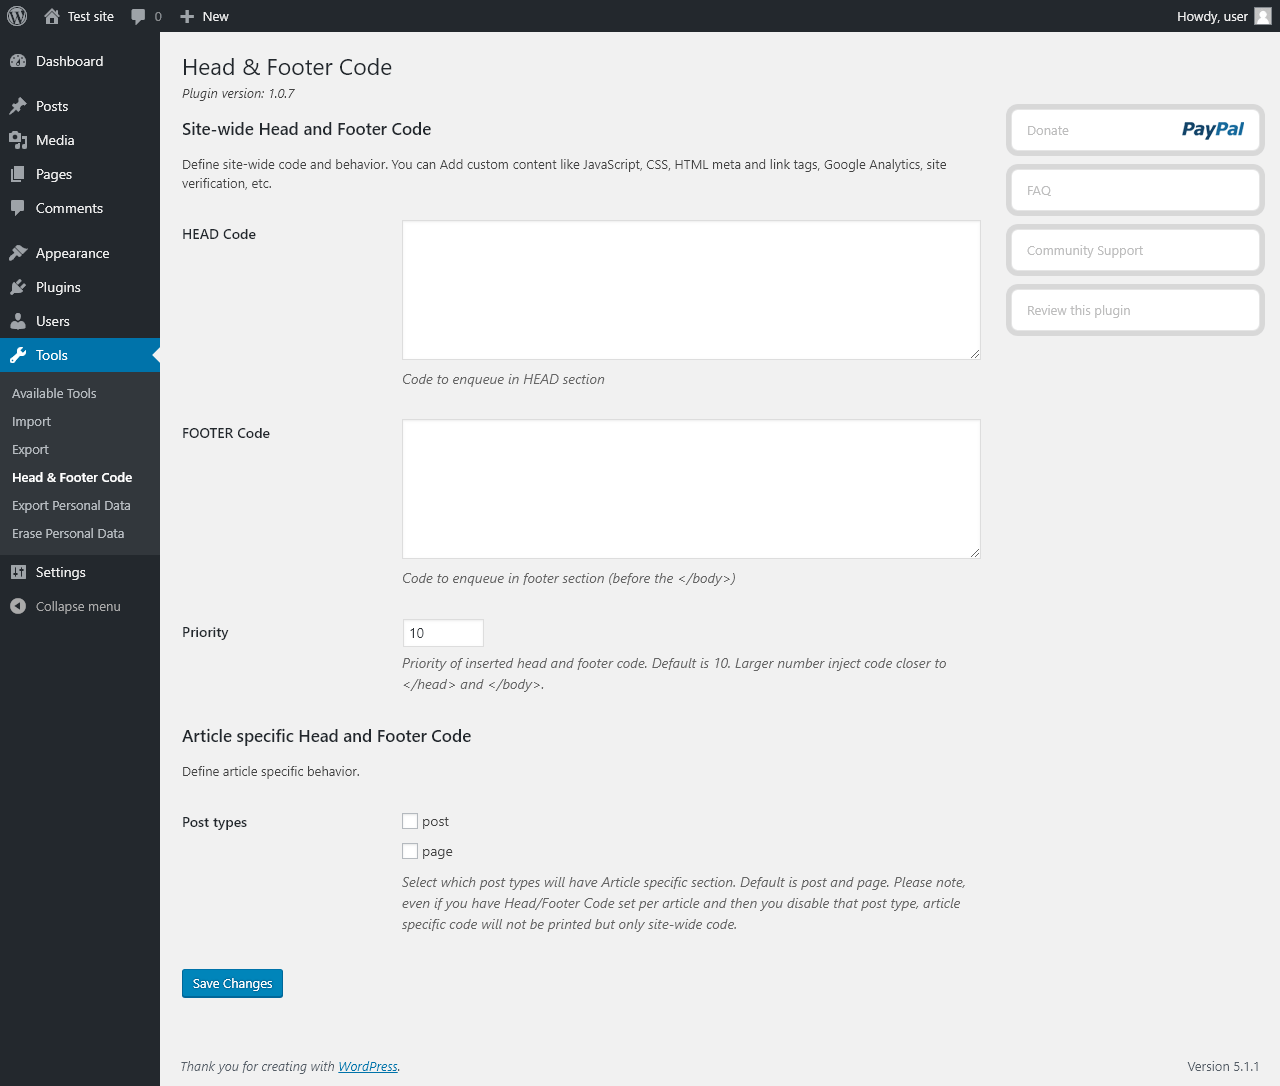Click the Plugins plug icon
Viewport: 1280px width, 1086px height.
(x=18, y=287)
